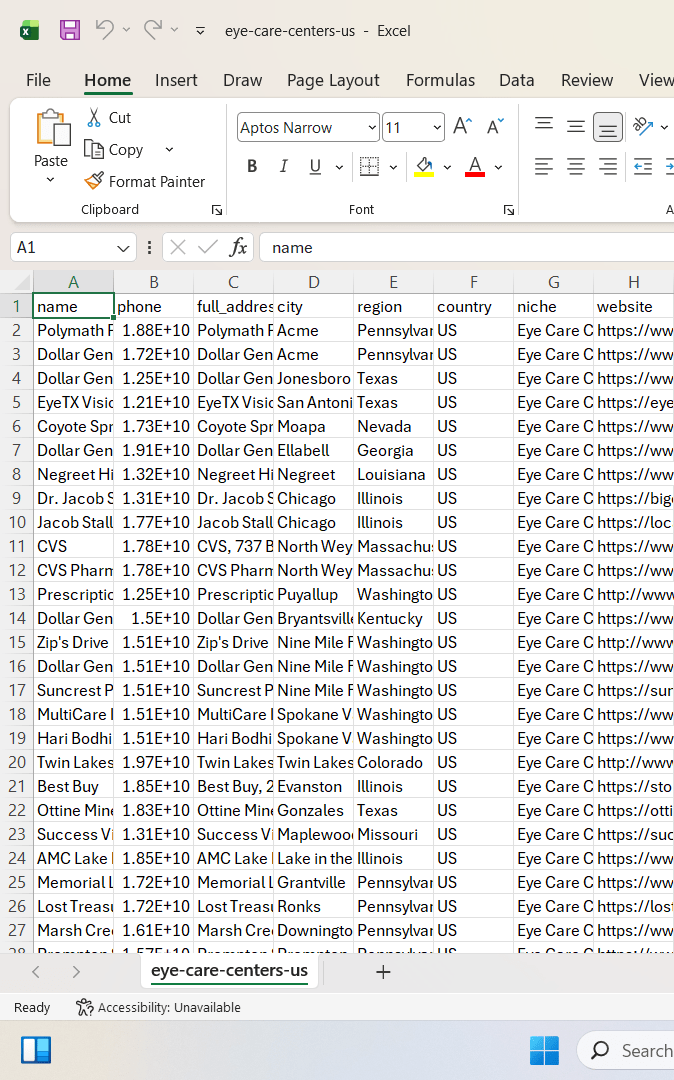The width and height of the screenshot is (674, 1080).
Task: Toggle Center alignment icon
Action: click(x=576, y=167)
